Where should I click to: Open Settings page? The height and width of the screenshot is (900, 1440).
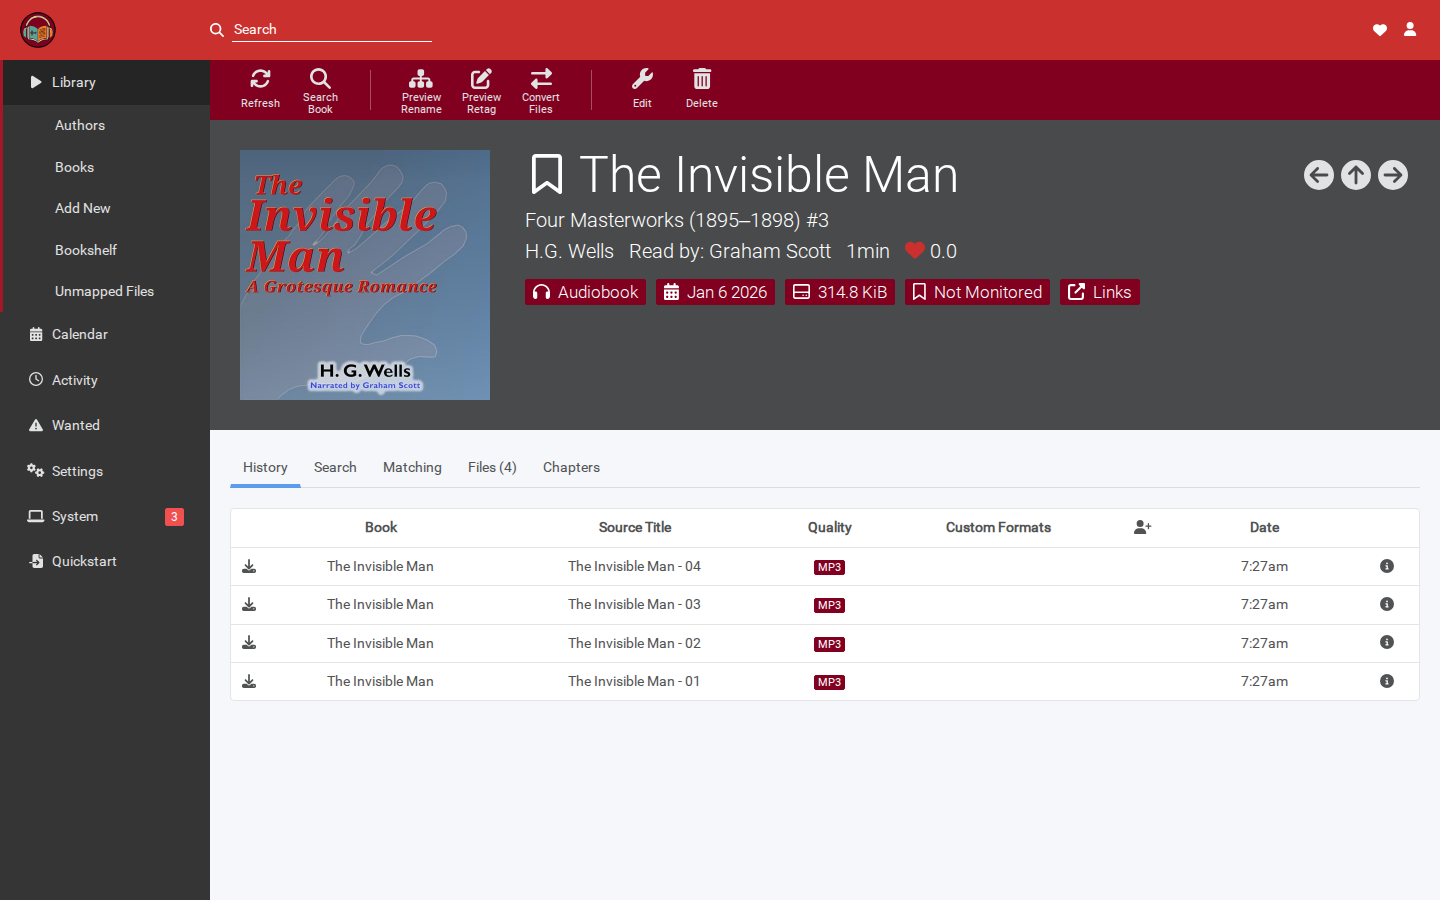pos(105,471)
